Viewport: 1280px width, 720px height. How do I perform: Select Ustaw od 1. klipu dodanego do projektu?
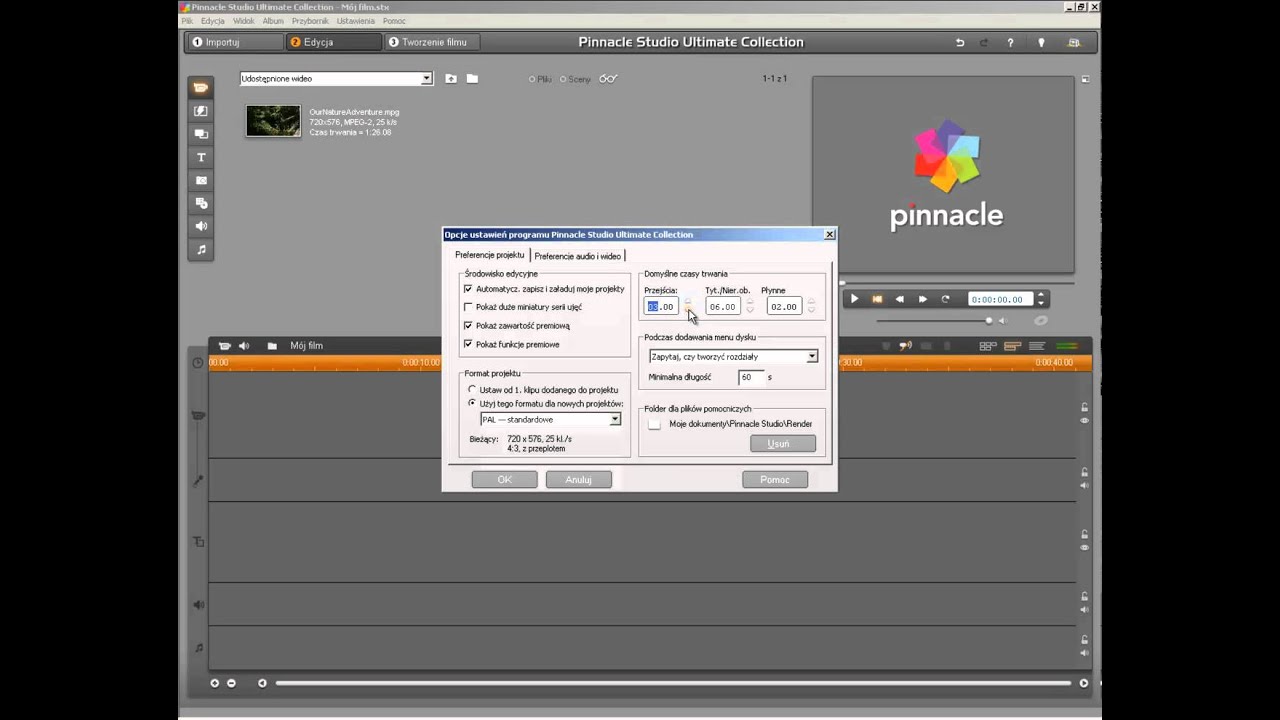point(472,389)
